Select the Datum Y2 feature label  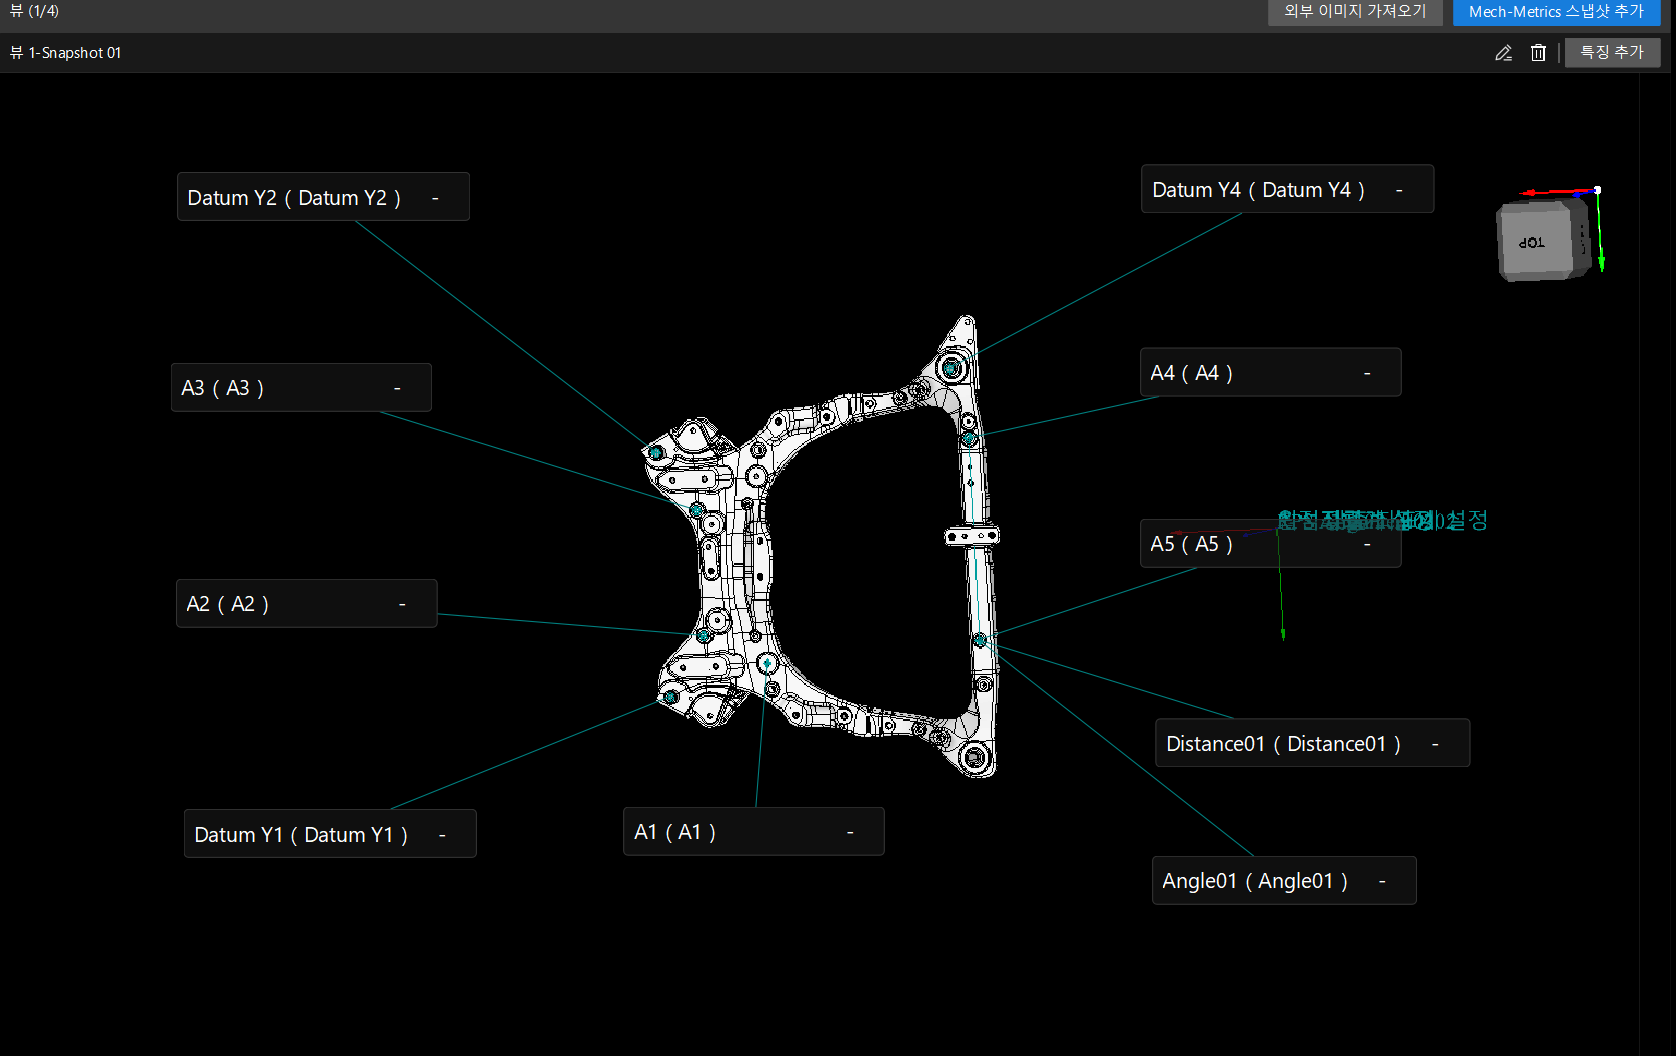(x=323, y=197)
